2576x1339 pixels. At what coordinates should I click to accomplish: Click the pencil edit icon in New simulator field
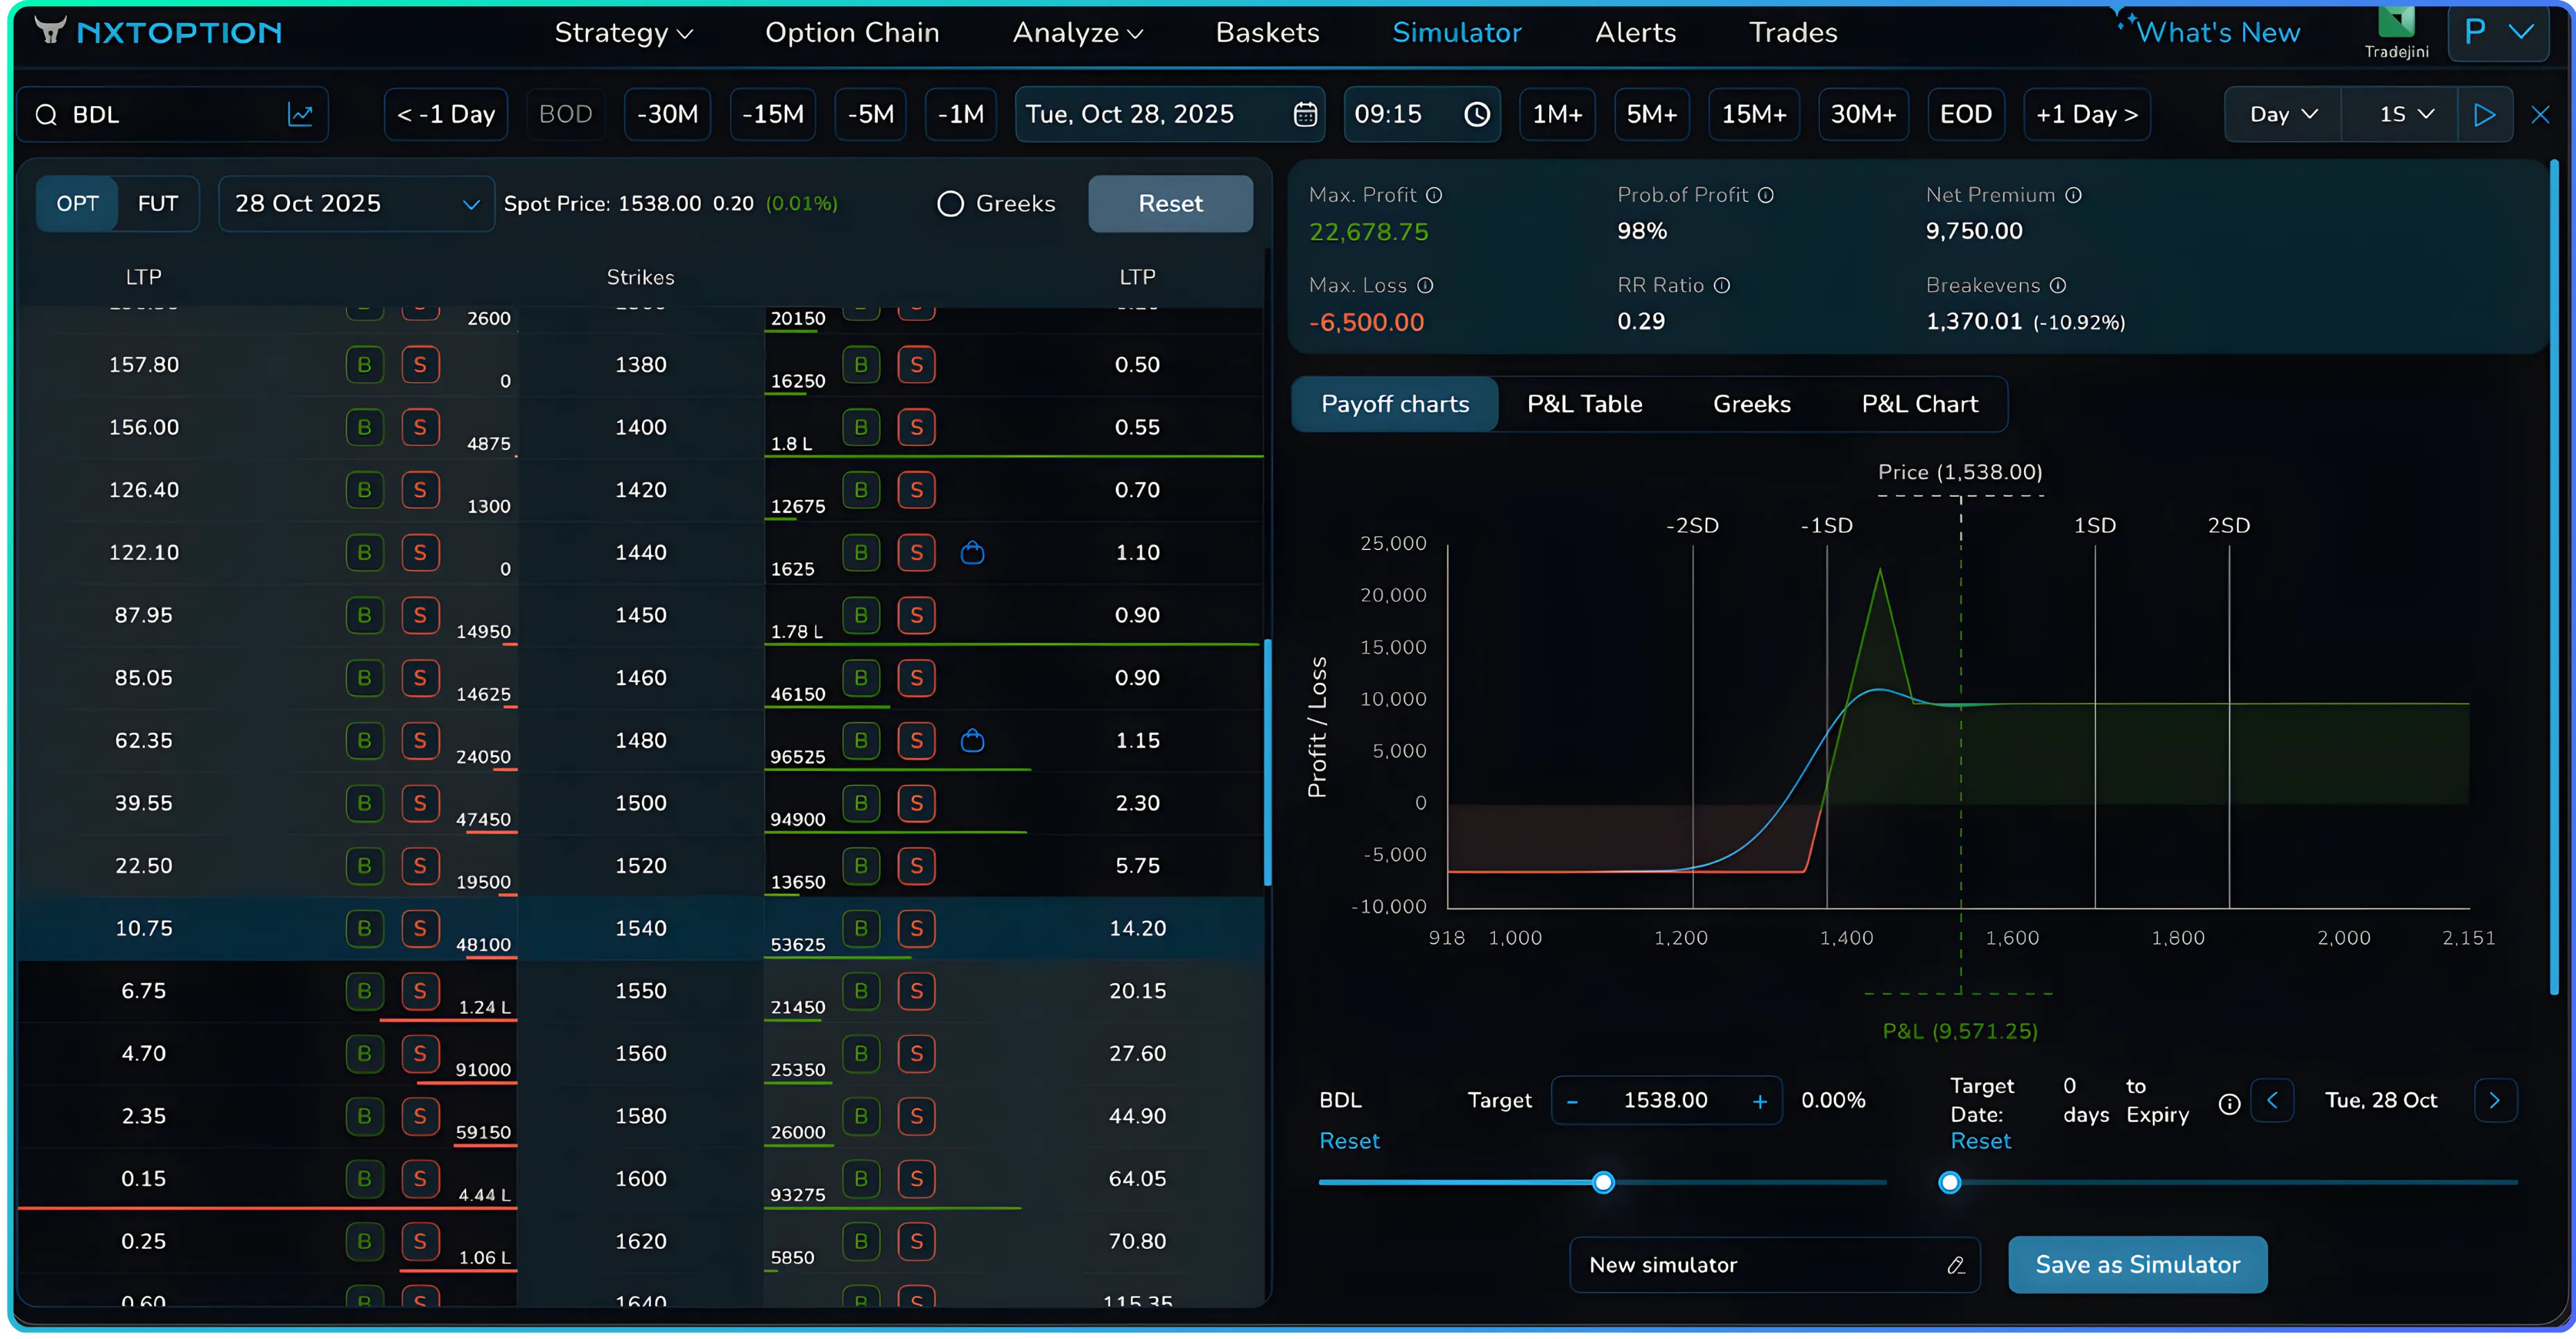click(1955, 1265)
